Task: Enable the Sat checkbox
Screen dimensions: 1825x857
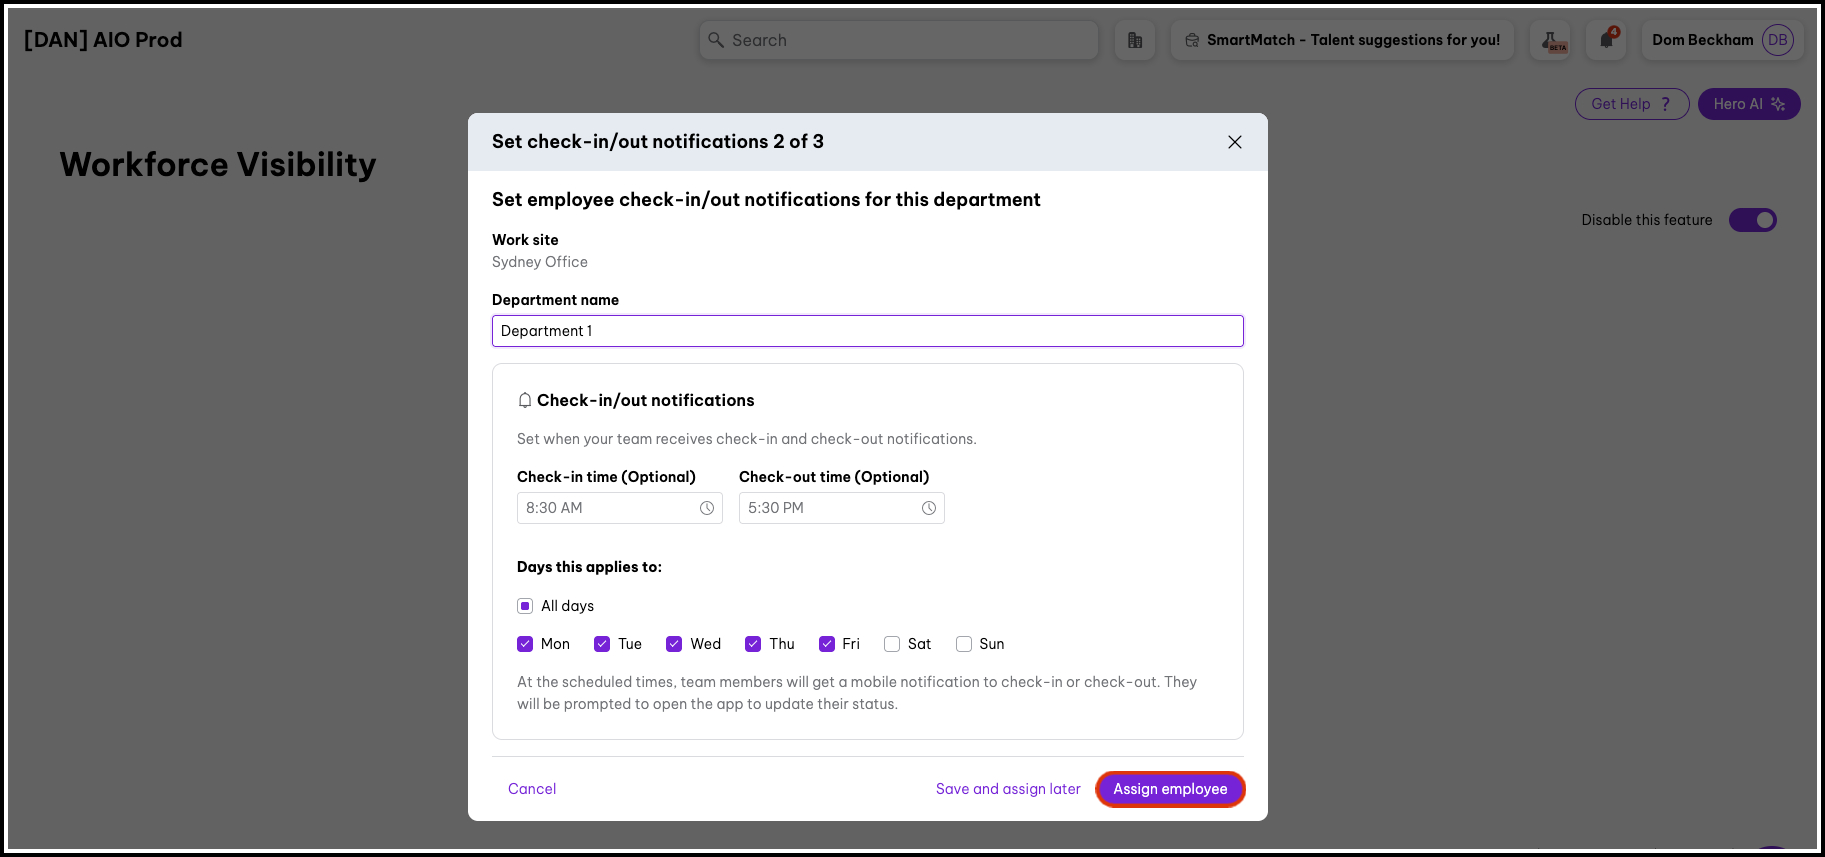Action: pos(892,644)
